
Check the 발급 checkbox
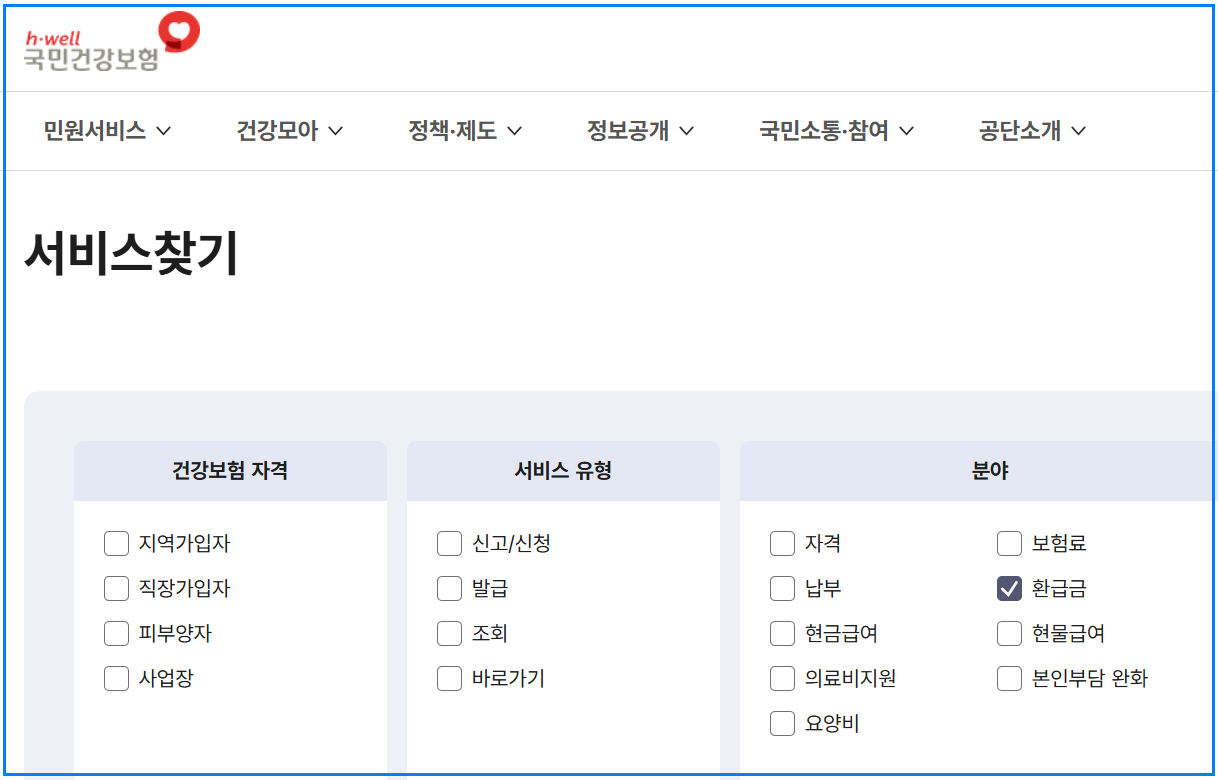(x=449, y=588)
